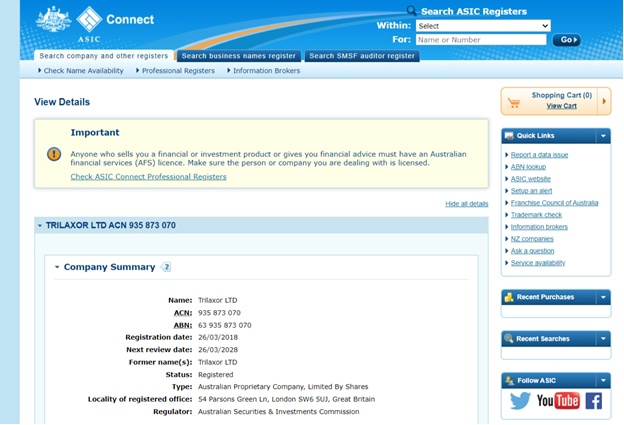Open the Setup an alert link

coord(531,191)
